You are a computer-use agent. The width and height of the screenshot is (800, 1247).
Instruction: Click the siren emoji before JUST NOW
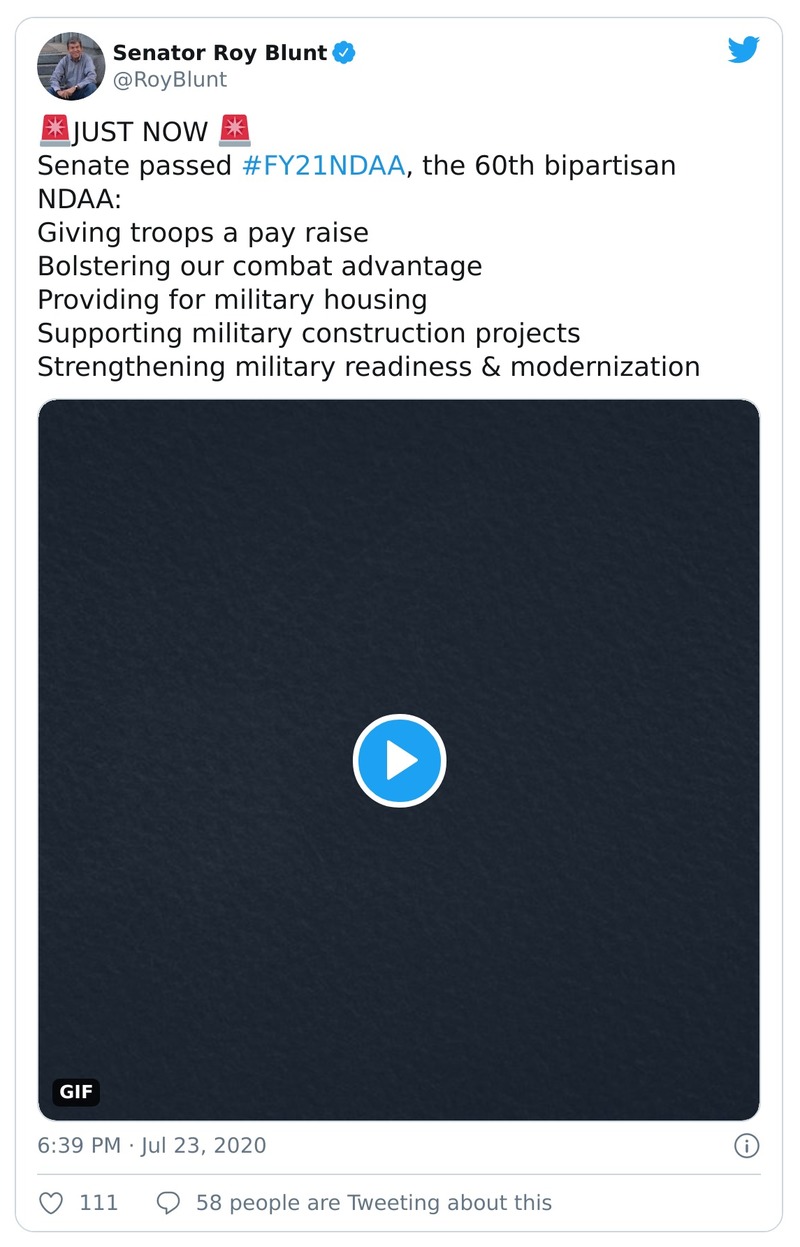pos(54,131)
